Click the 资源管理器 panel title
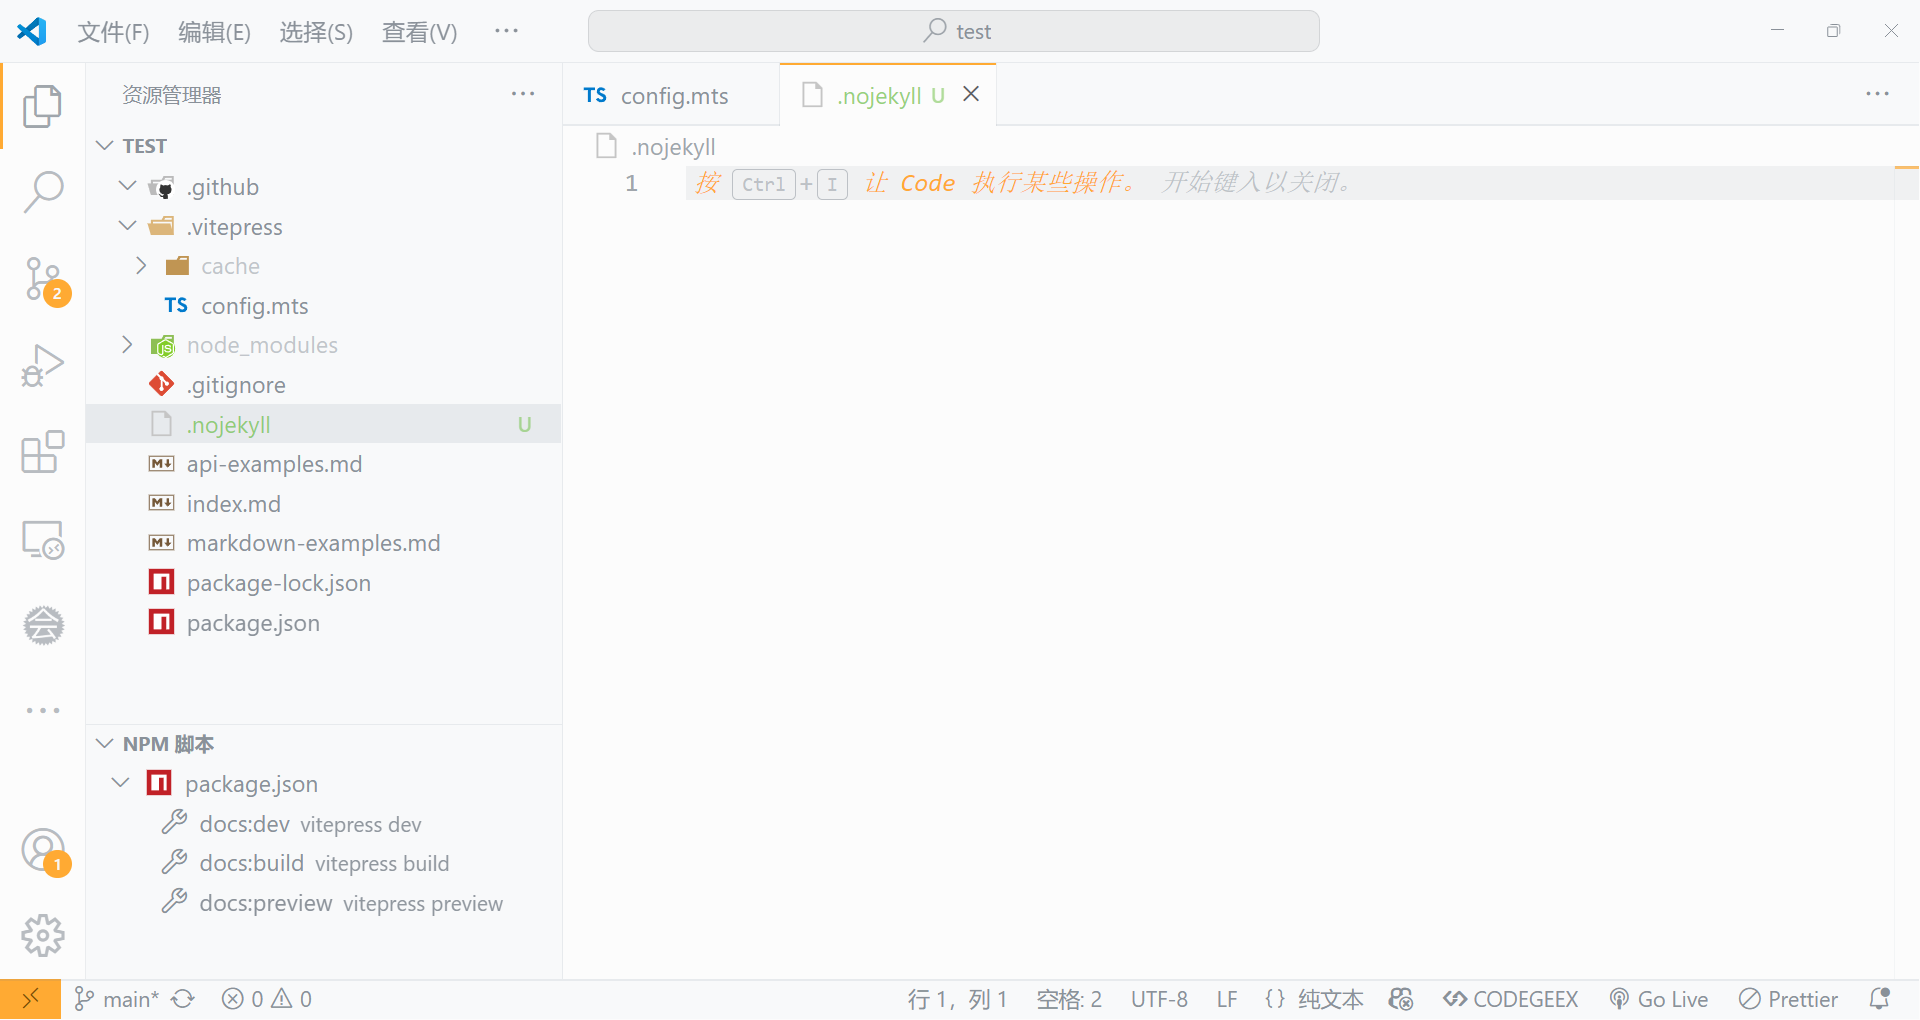Screen dimensions: 1920x1020 172,95
